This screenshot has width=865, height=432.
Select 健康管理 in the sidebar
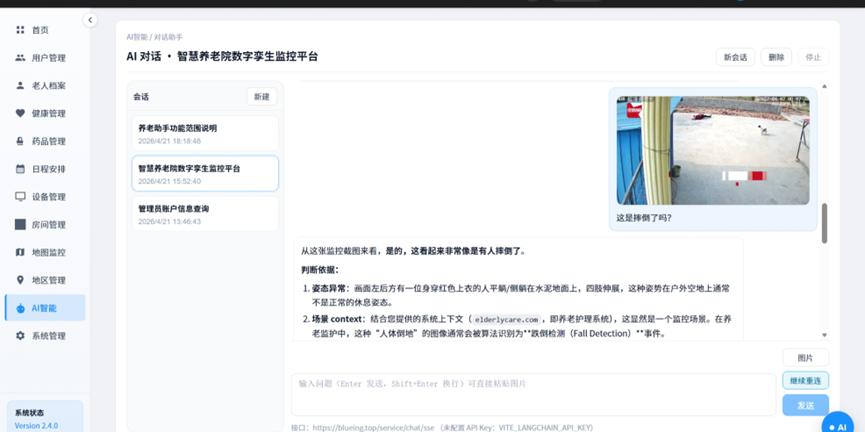click(45, 113)
